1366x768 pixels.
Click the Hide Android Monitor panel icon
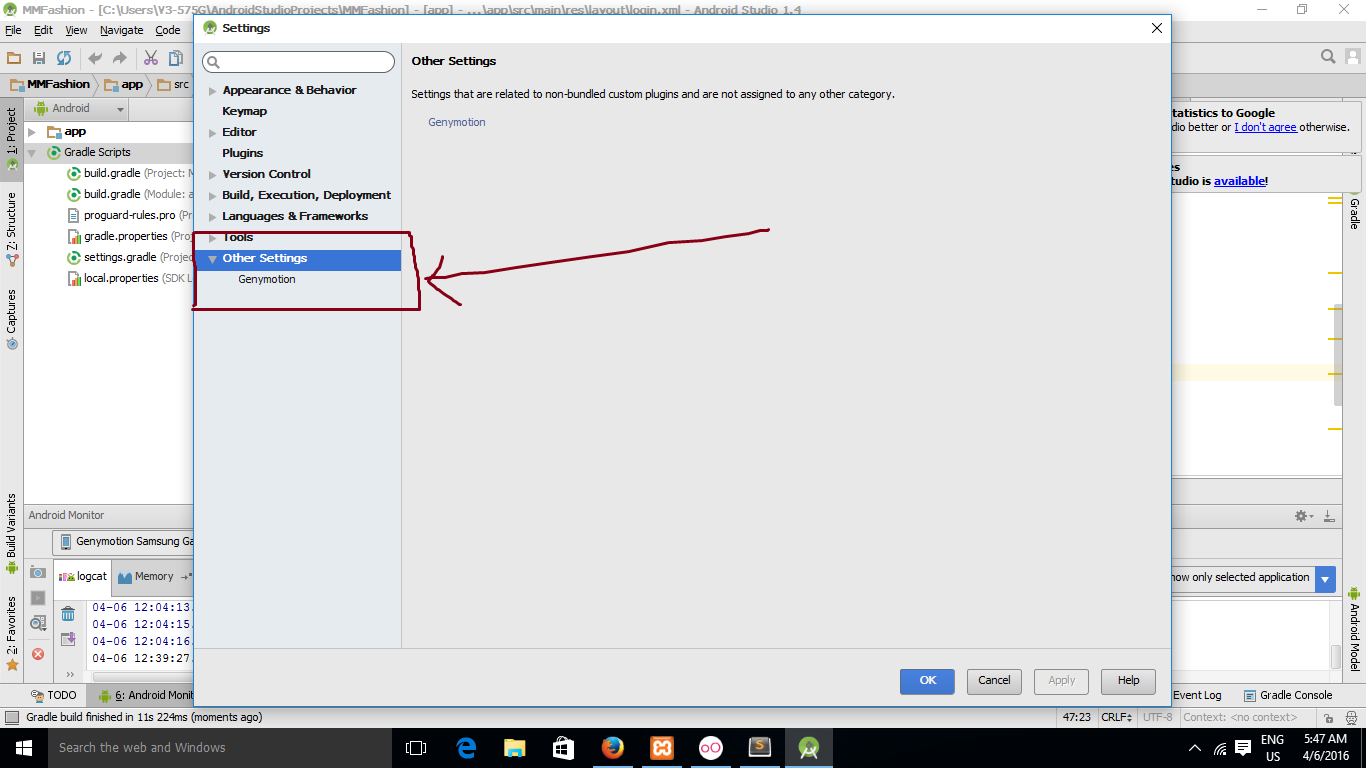1329,516
